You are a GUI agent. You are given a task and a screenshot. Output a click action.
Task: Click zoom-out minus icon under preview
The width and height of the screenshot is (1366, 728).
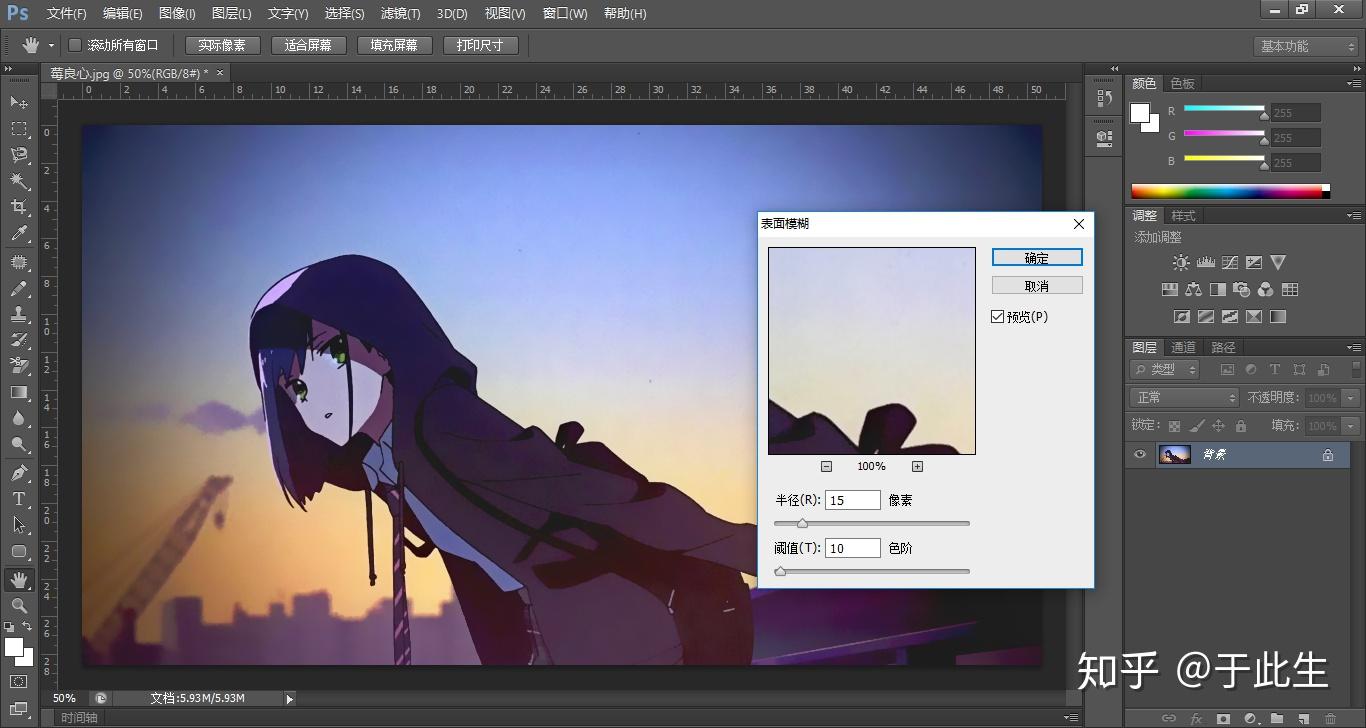coord(826,466)
